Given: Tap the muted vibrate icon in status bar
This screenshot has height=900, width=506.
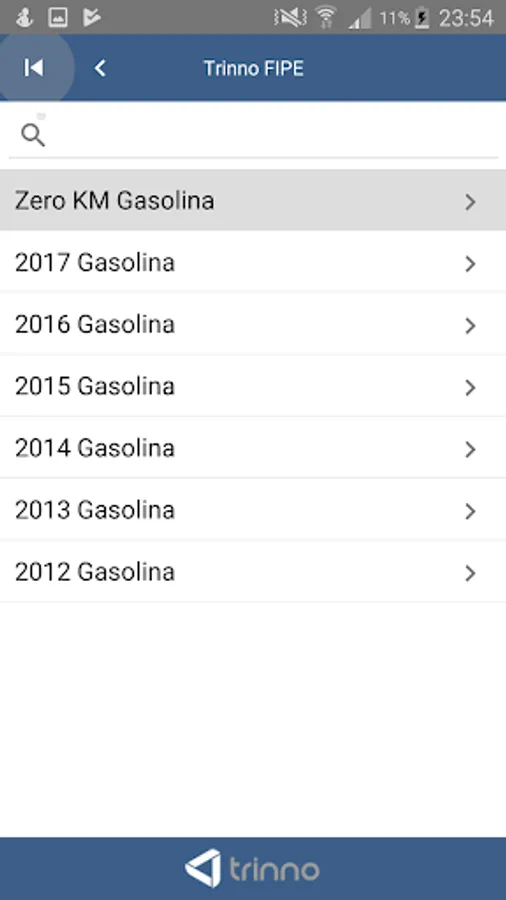Looking at the screenshot, I should pyautogui.click(x=290, y=18).
